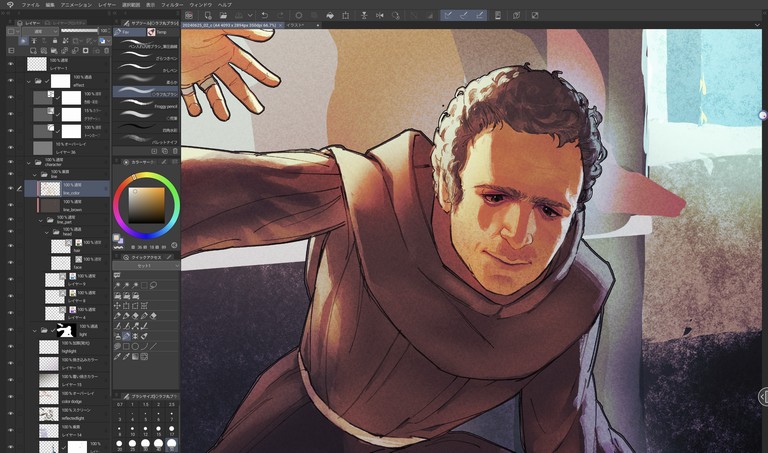Select the reflectedlight layer thumbnail

click(x=48, y=414)
